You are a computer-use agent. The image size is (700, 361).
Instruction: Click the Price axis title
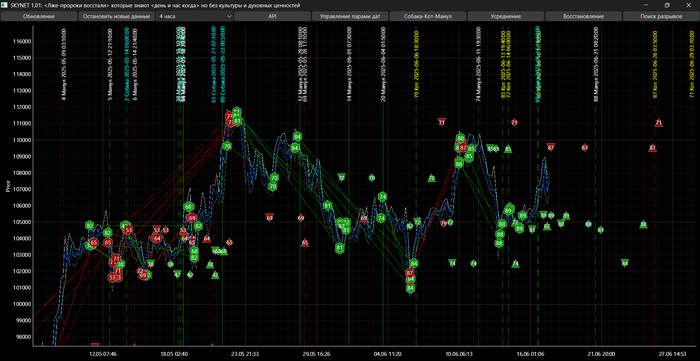tap(8, 187)
